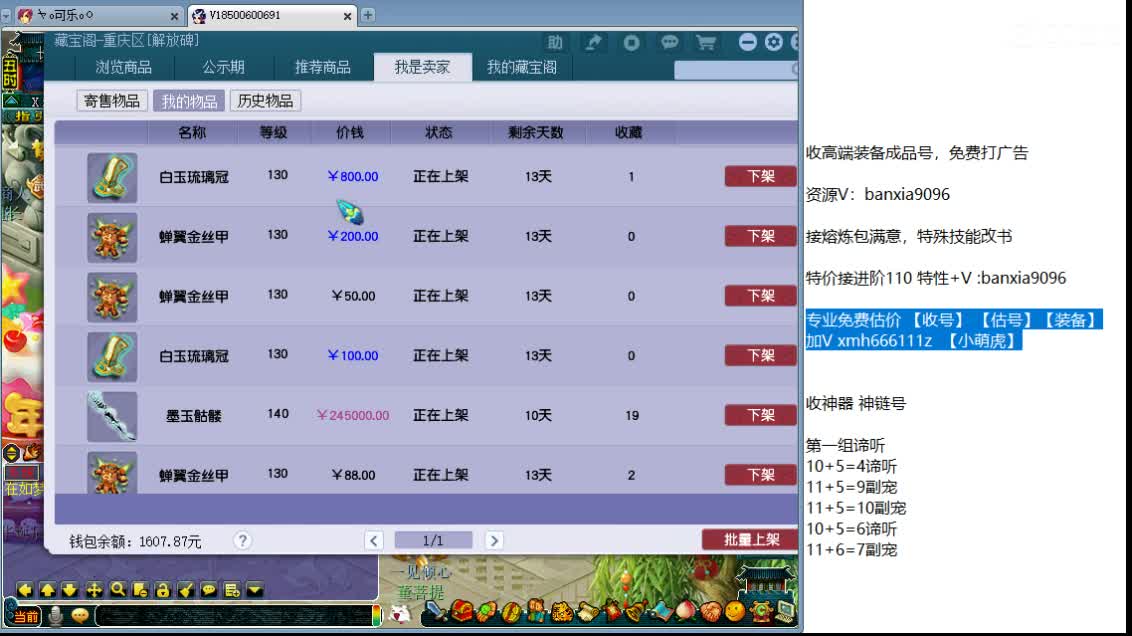Click the yellow speech bubble icon
The image size is (1132, 636).
pos(209,590)
